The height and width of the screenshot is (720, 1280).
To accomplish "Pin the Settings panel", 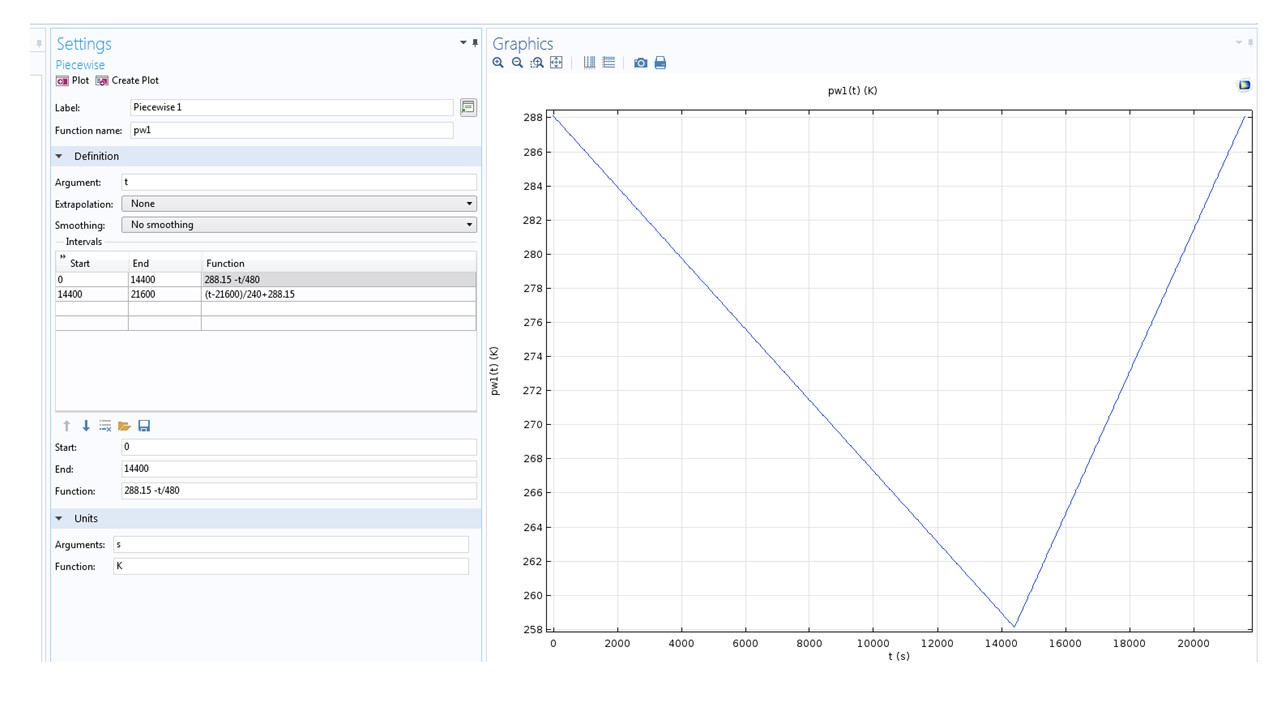I will click(x=475, y=43).
